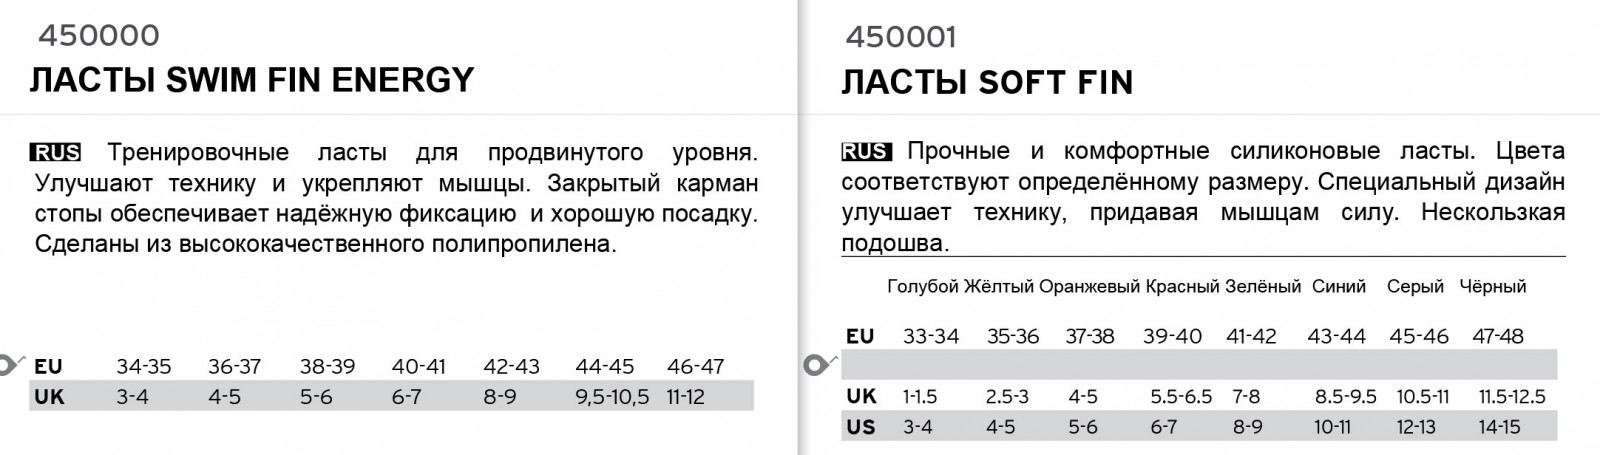Click UK size 9,5-10,5 in left table
1600x455 pixels.
point(613,397)
